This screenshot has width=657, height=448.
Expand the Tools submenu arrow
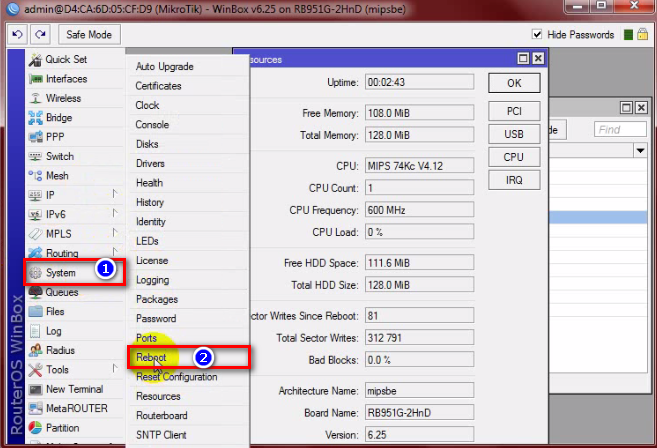click(115, 368)
